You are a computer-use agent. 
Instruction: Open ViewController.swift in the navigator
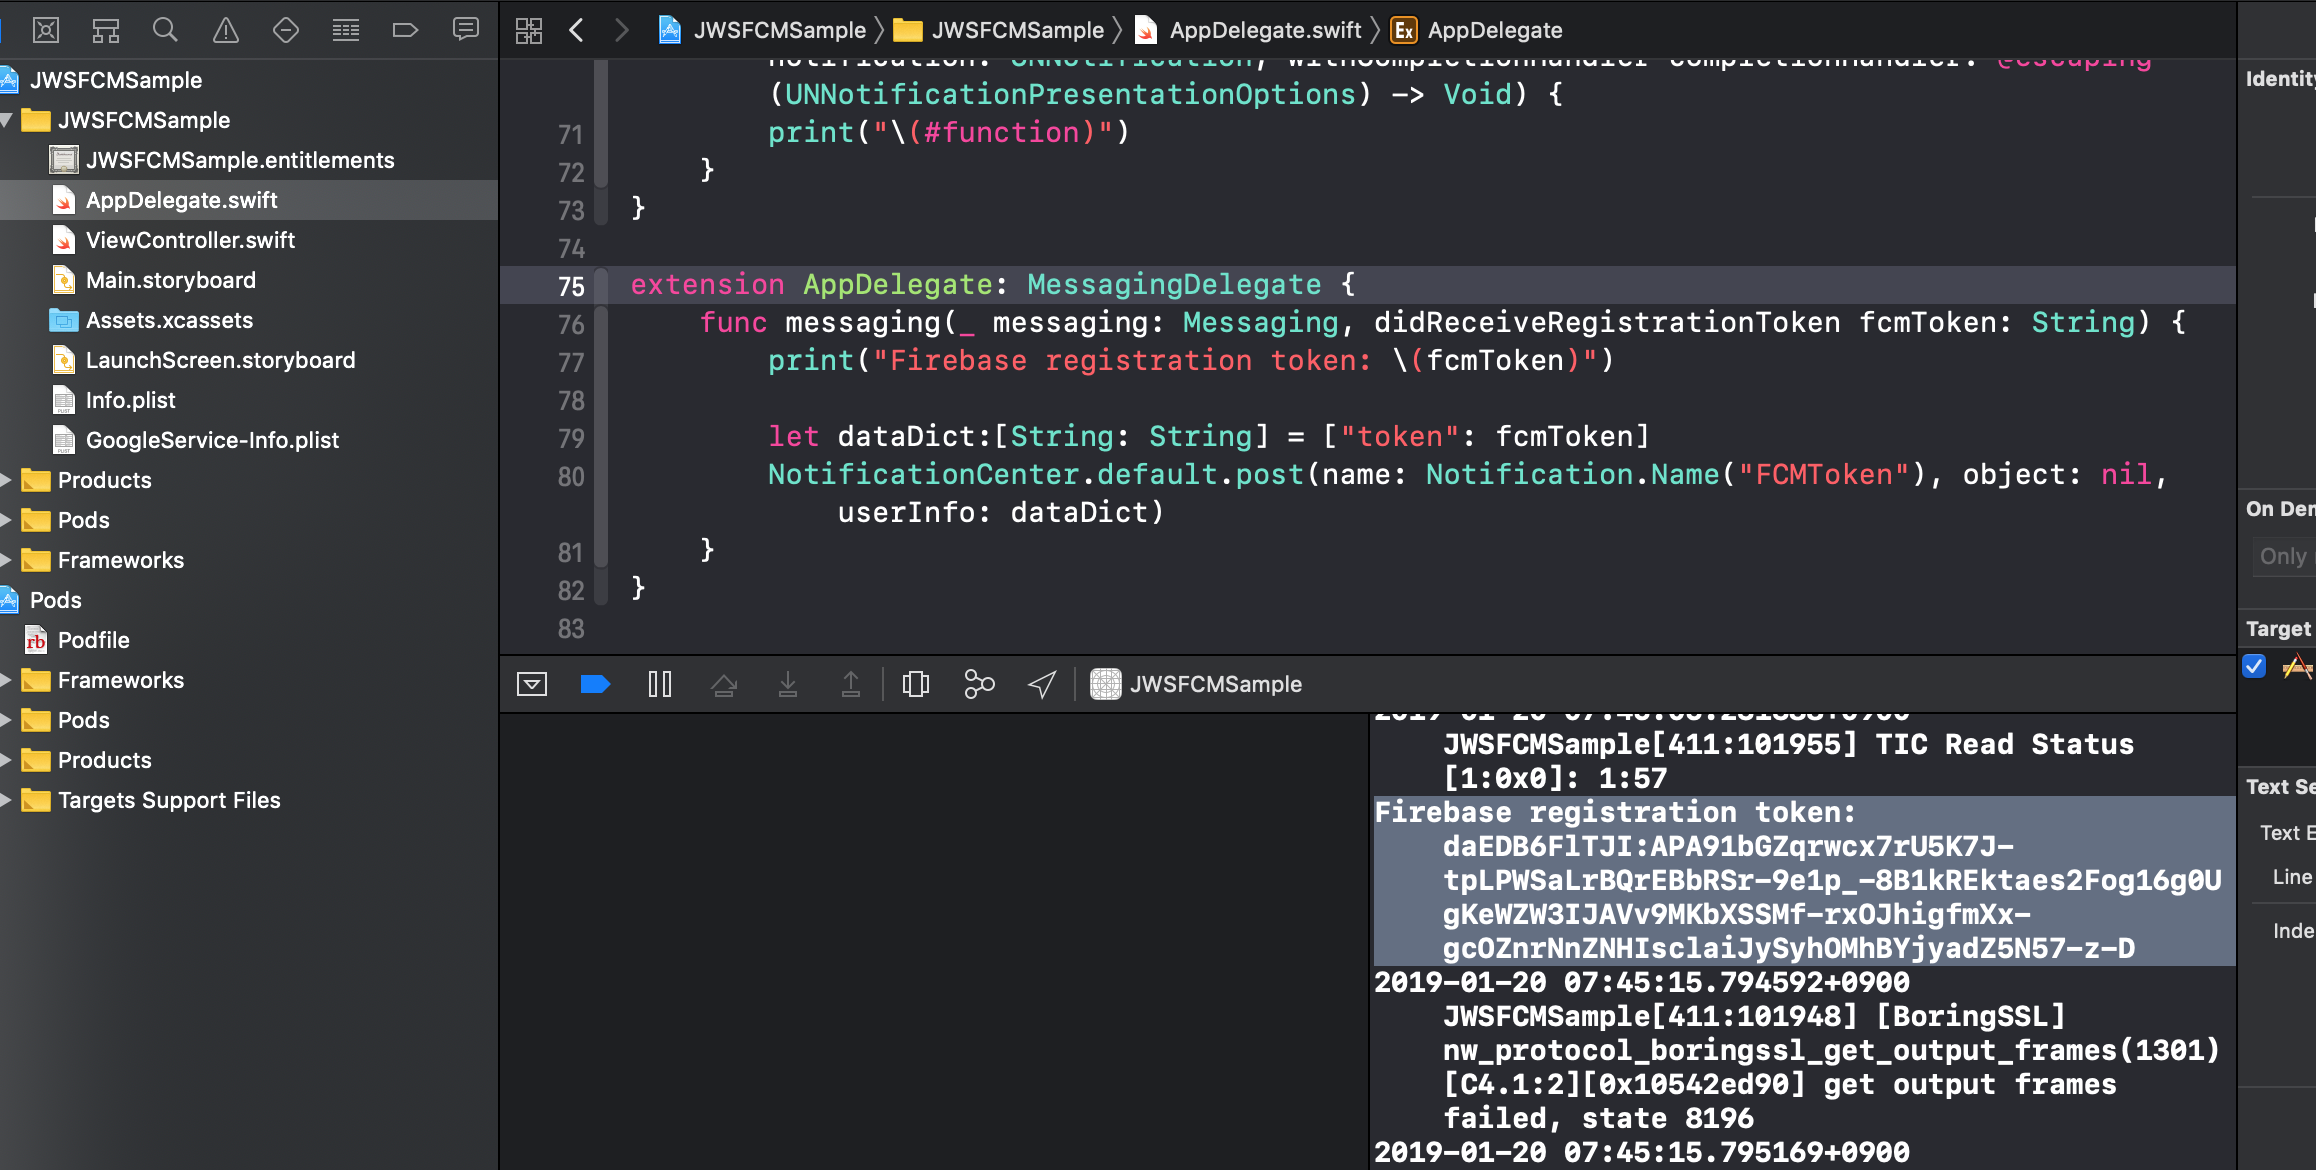(190, 240)
